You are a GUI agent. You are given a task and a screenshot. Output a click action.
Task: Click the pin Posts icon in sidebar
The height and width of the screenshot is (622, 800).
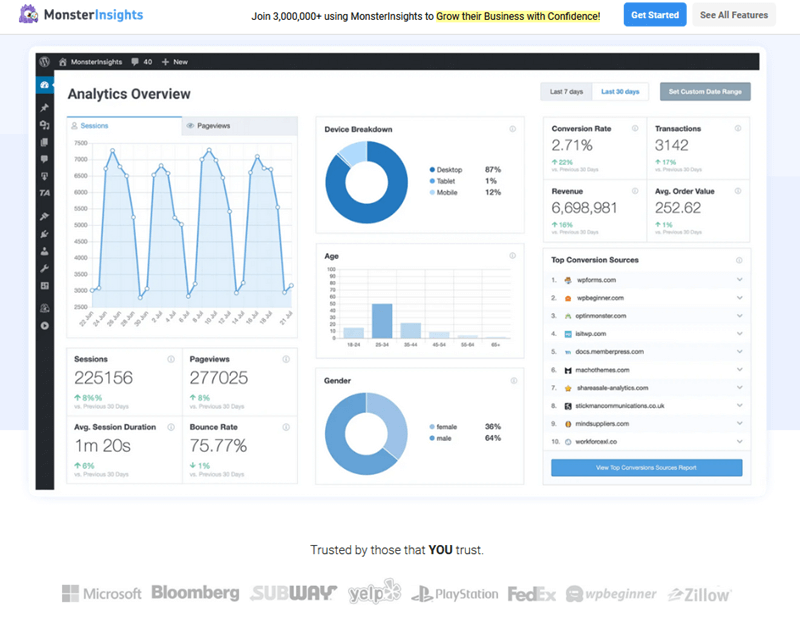[x=44, y=107]
